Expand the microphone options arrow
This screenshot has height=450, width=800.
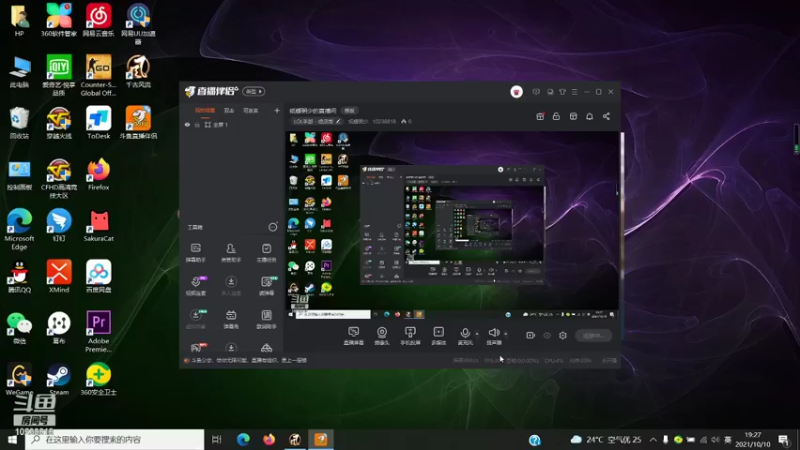point(477,334)
